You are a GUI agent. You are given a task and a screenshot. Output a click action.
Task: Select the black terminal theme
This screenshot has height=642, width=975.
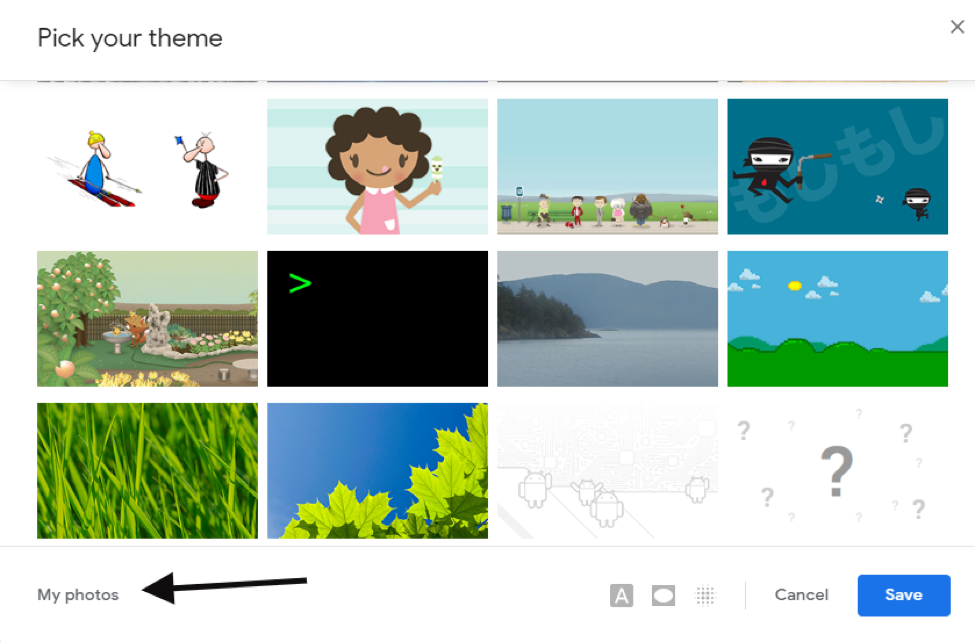(x=377, y=319)
